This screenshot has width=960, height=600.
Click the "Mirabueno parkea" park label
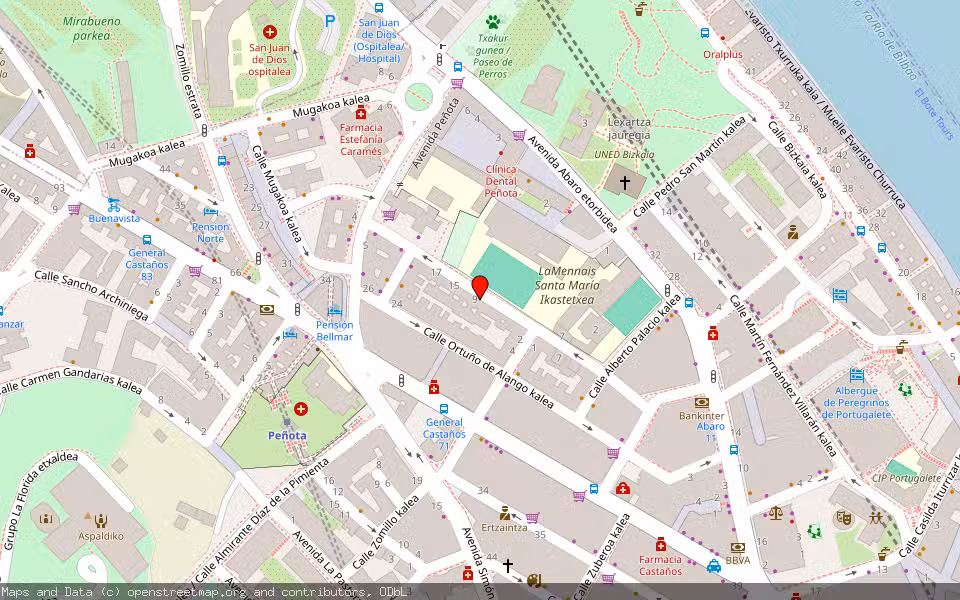[92, 28]
